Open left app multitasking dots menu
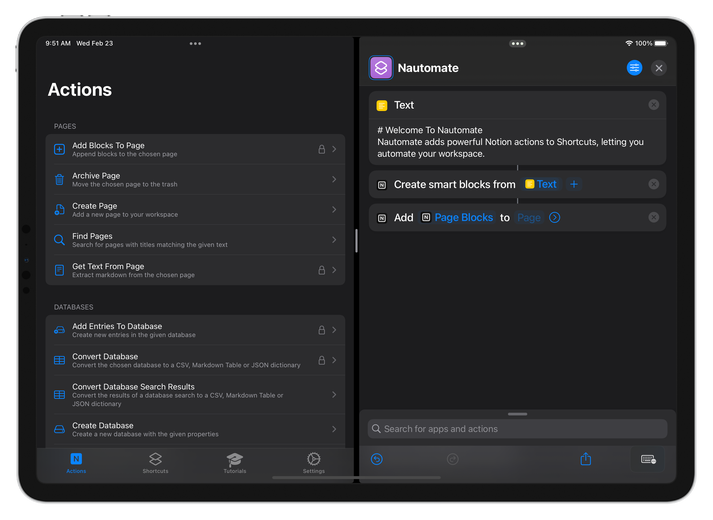This screenshot has height=520, width=713. (x=196, y=44)
